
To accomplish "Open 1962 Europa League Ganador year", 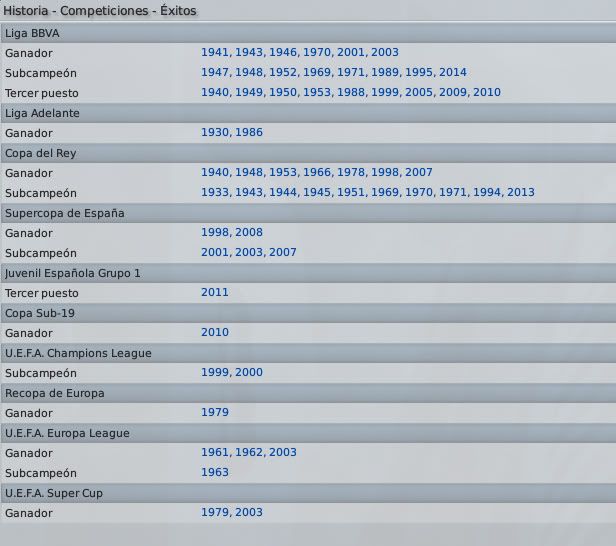I will point(249,453).
